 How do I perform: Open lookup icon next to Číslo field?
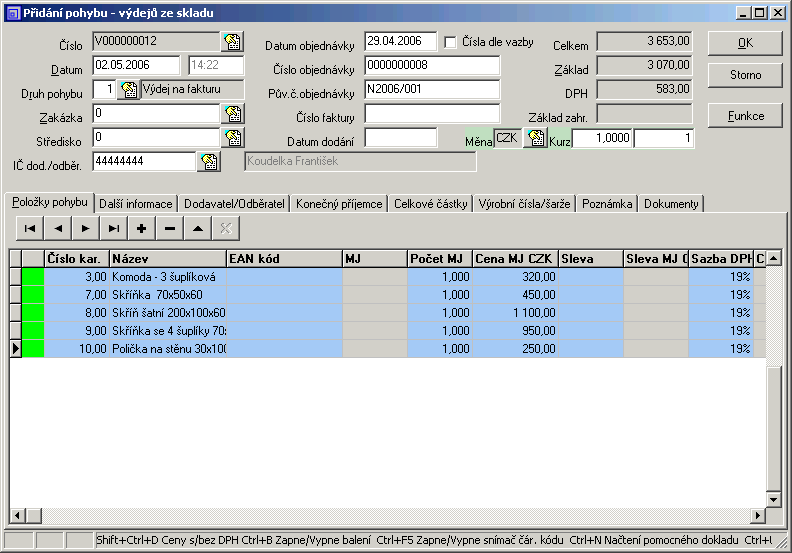point(232,41)
